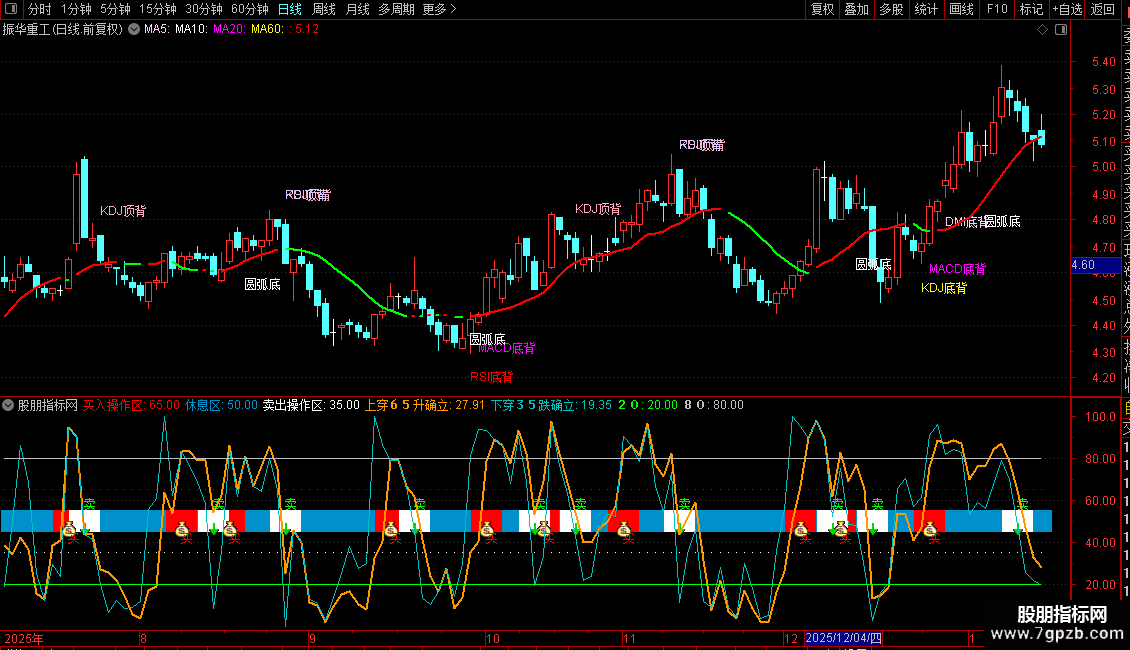Click the 卖出操作区: 35.00 legend
The height and width of the screenshot is (650, 1130).
[x=311, y=405]
